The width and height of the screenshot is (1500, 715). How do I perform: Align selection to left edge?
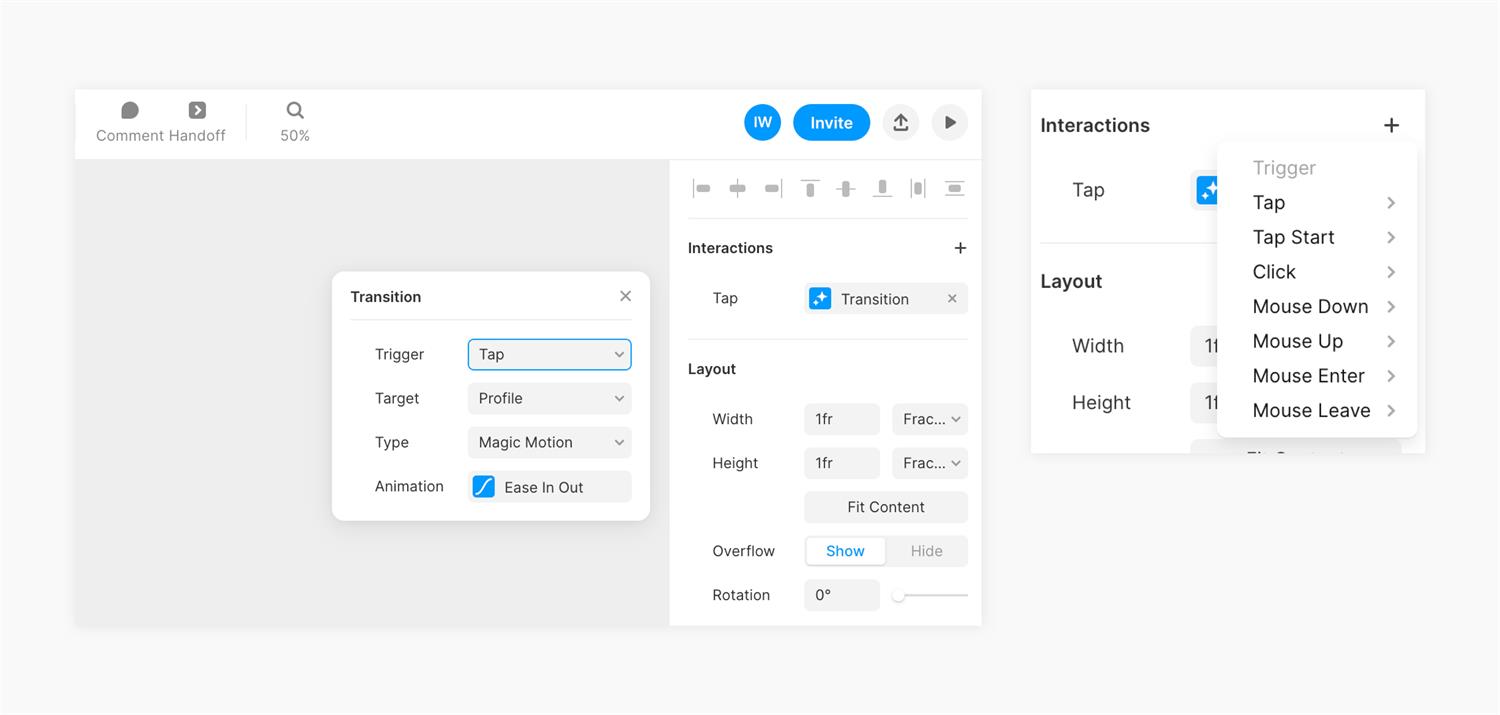[x=702, y=188]
